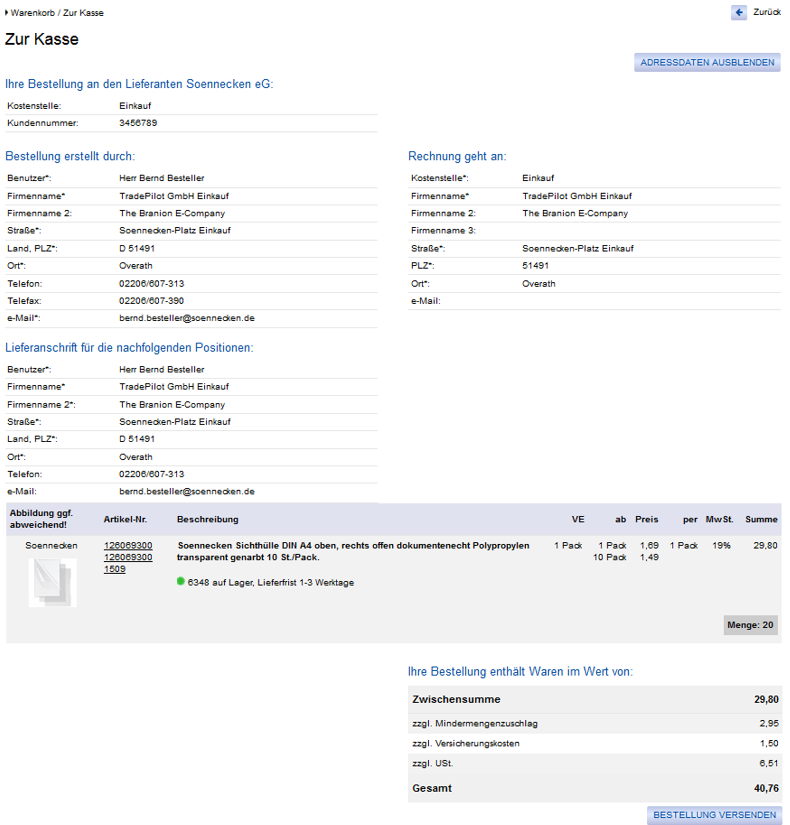Image resolution: width=790 pixels, height=825 pixels.
Task: Click the Warenkorb breadcrumb arrow icon
Action: click(x=6, y=13)
